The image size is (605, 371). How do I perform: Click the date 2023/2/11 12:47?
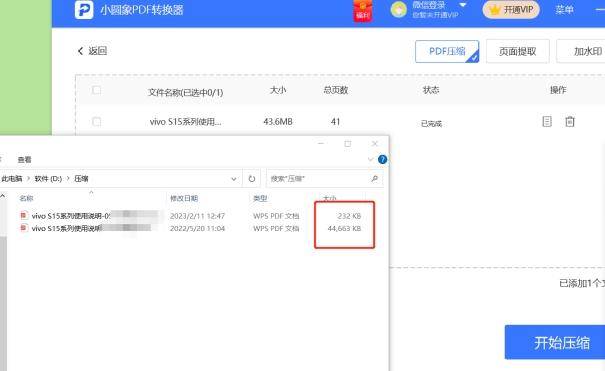198,216
